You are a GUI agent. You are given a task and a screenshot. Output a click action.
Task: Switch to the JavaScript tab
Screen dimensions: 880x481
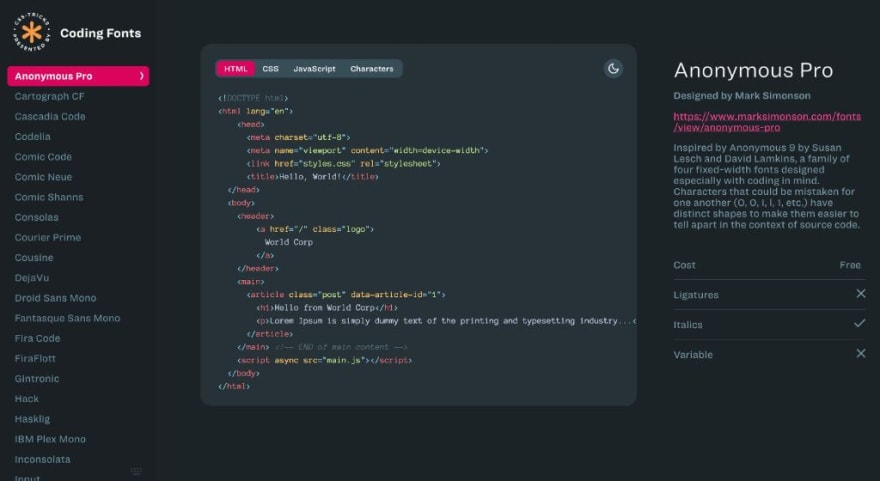coord(314,68)
